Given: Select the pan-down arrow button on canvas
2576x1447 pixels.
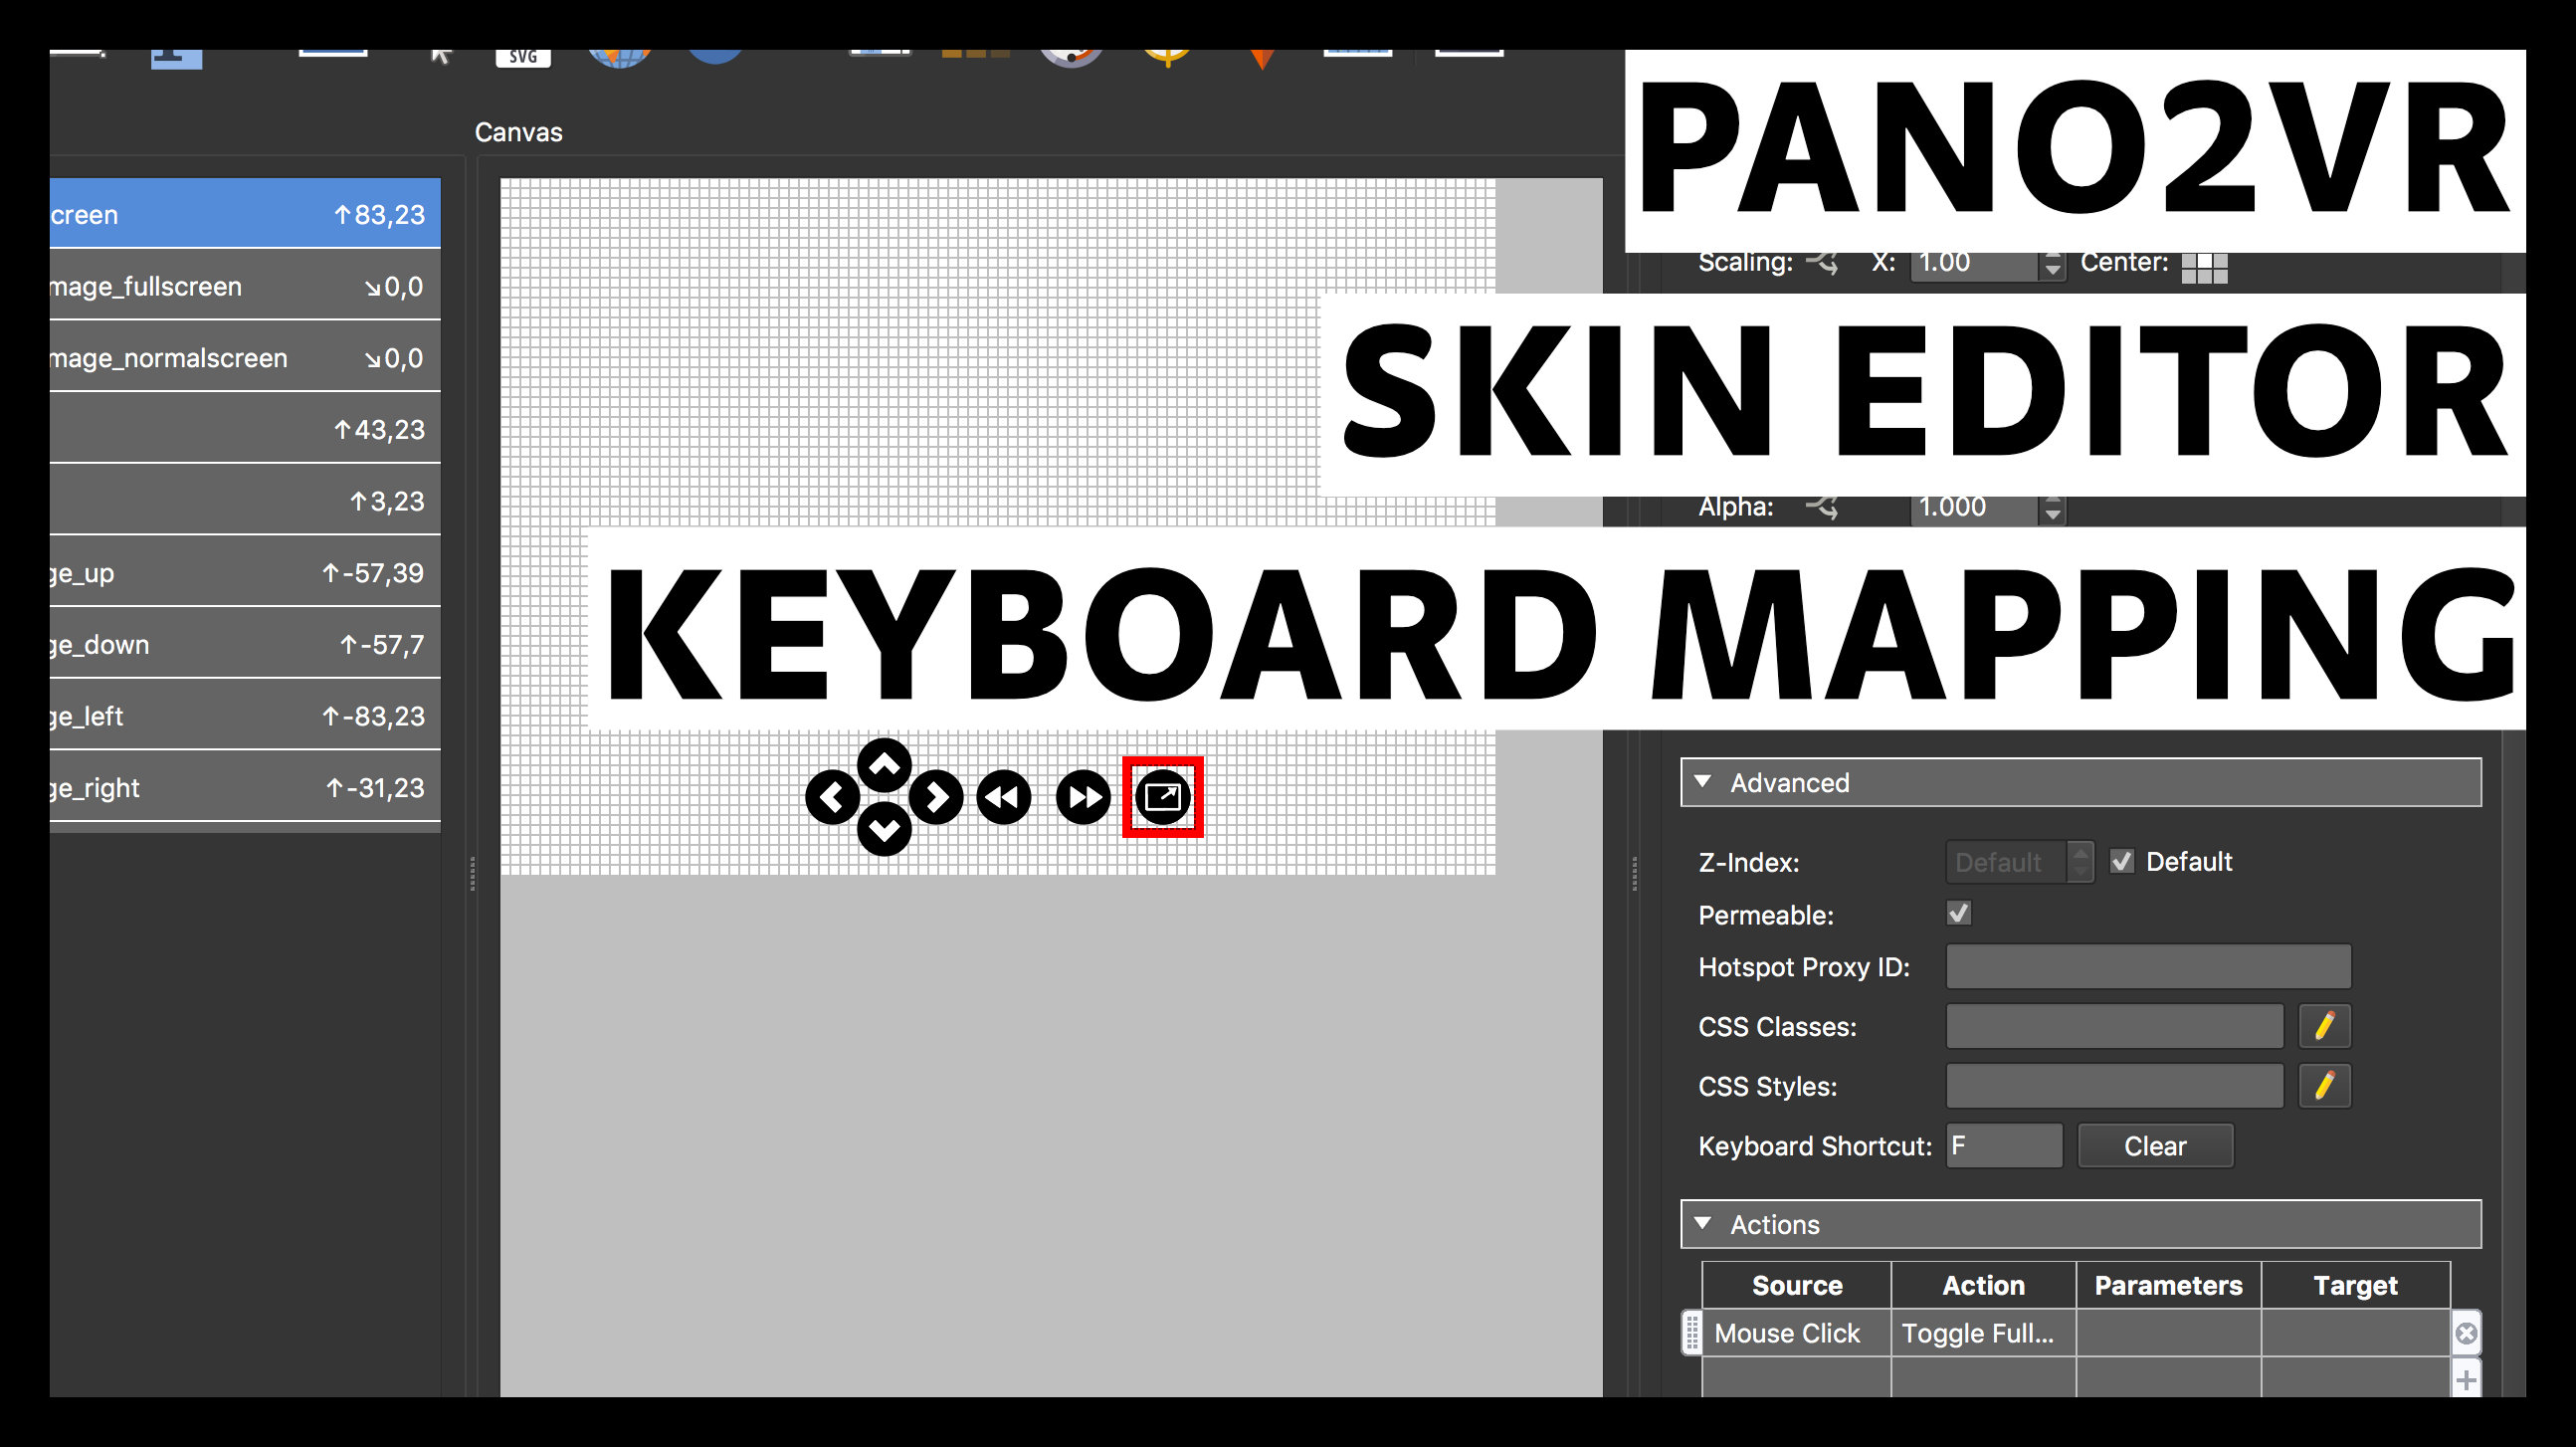Looking at the screenshot, I should (x=884, y=828).
